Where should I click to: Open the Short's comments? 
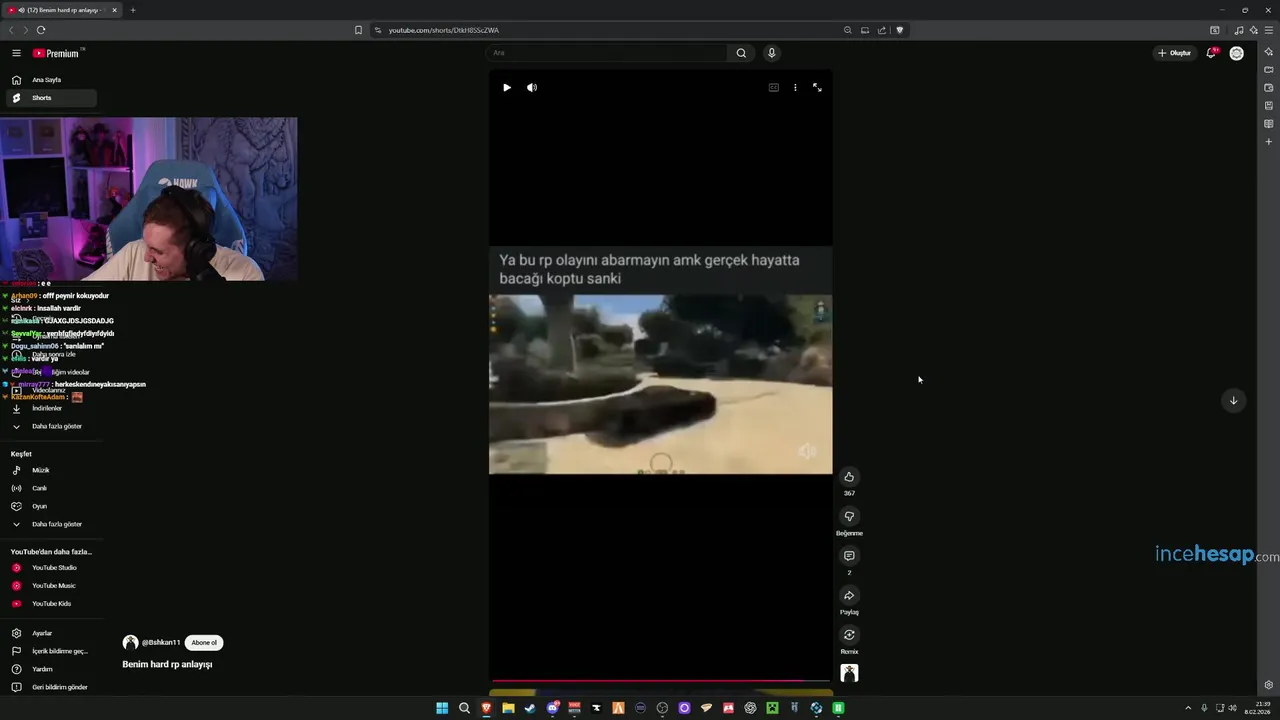[849, 556]
